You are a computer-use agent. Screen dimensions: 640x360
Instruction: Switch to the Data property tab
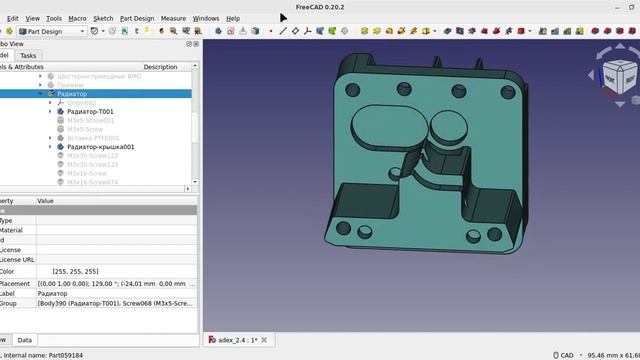[24, 340]
